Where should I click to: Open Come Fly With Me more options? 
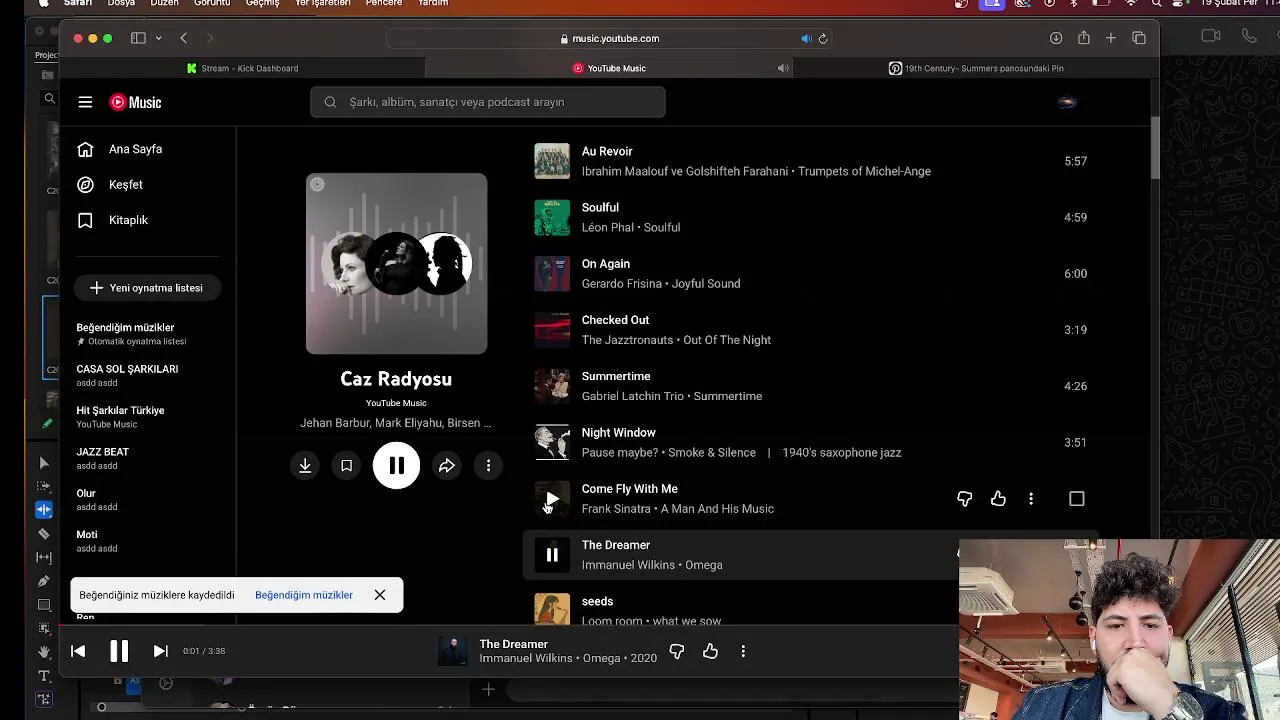click(1031, 499)
